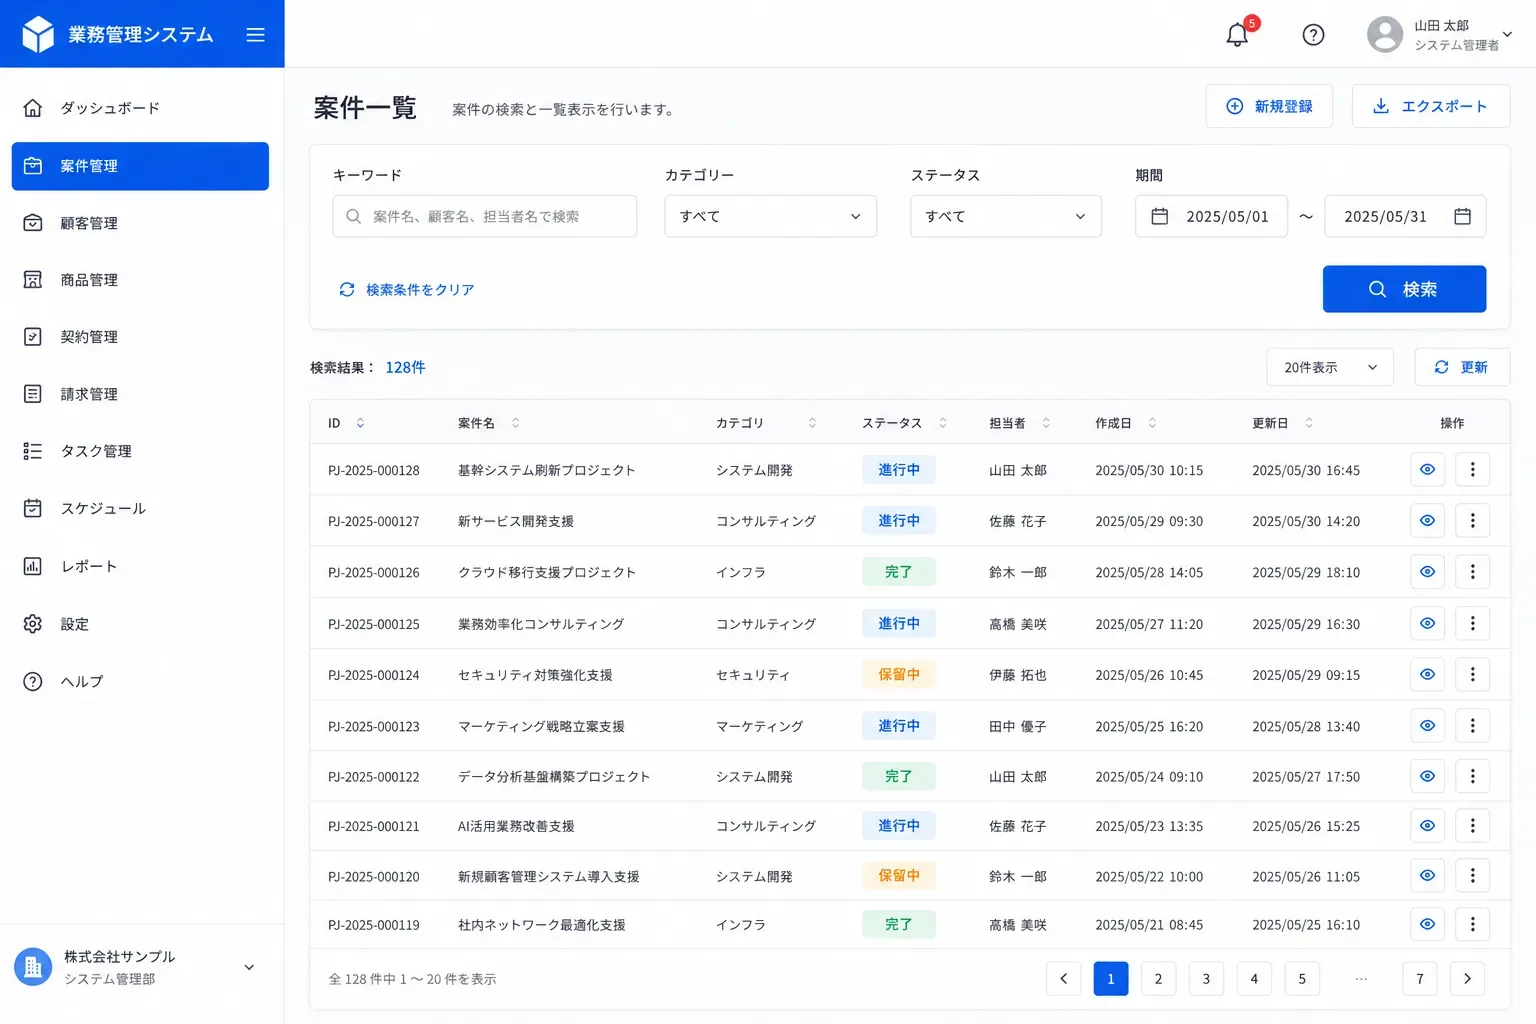This screenshot has width=1536, height=1024.
Task: Sort table by カテゴリ column
Action: [x=812, y=423]
